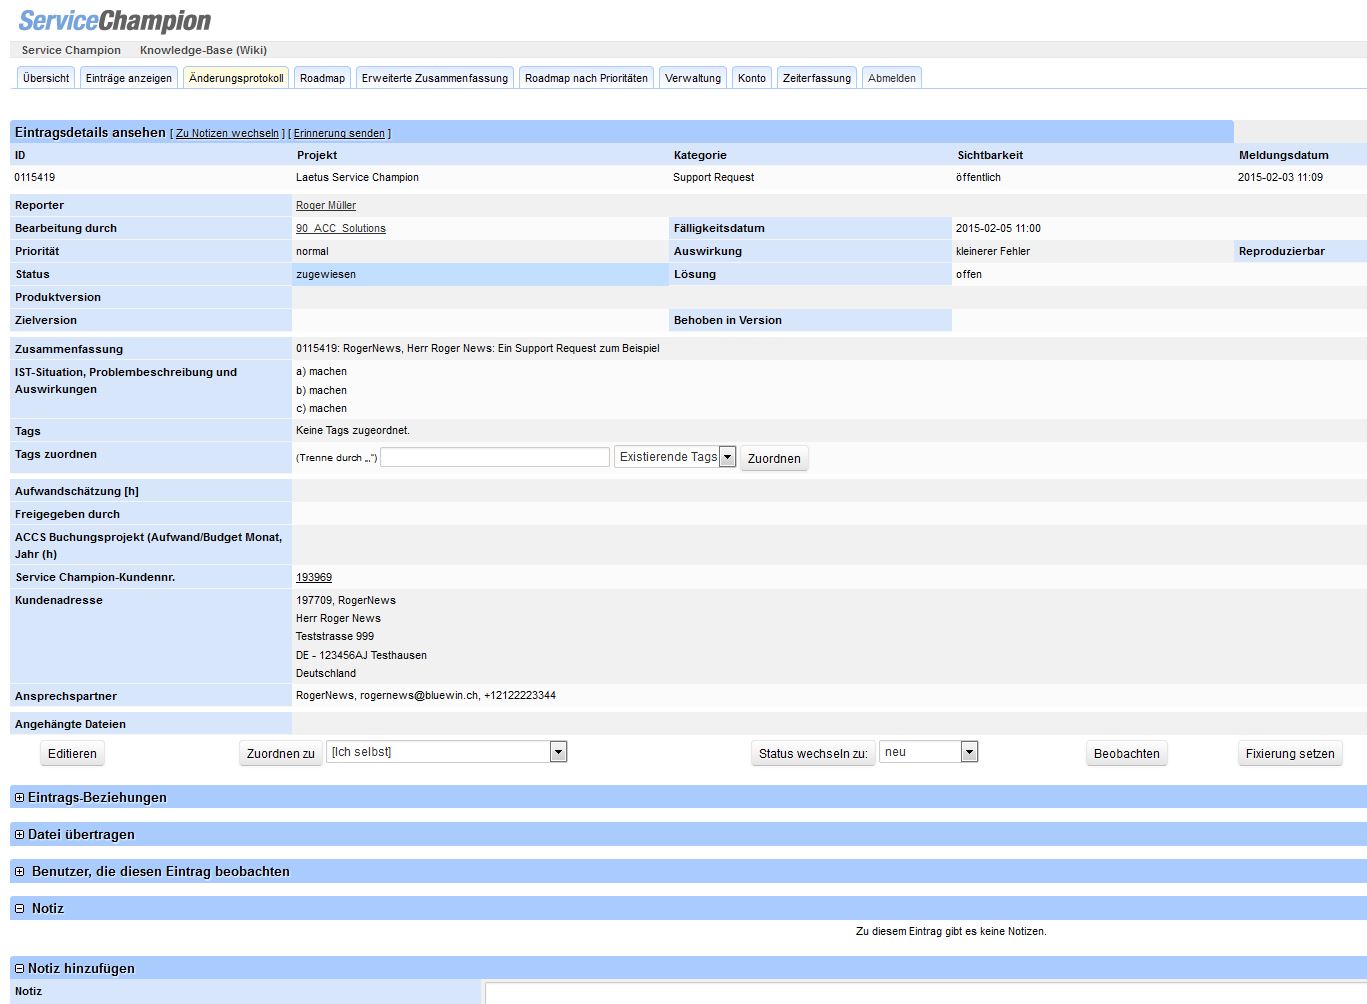Viewport: 1367px width, 1004px height.
Task: Click the Status wechseln zu button
Action: point(813,753)
